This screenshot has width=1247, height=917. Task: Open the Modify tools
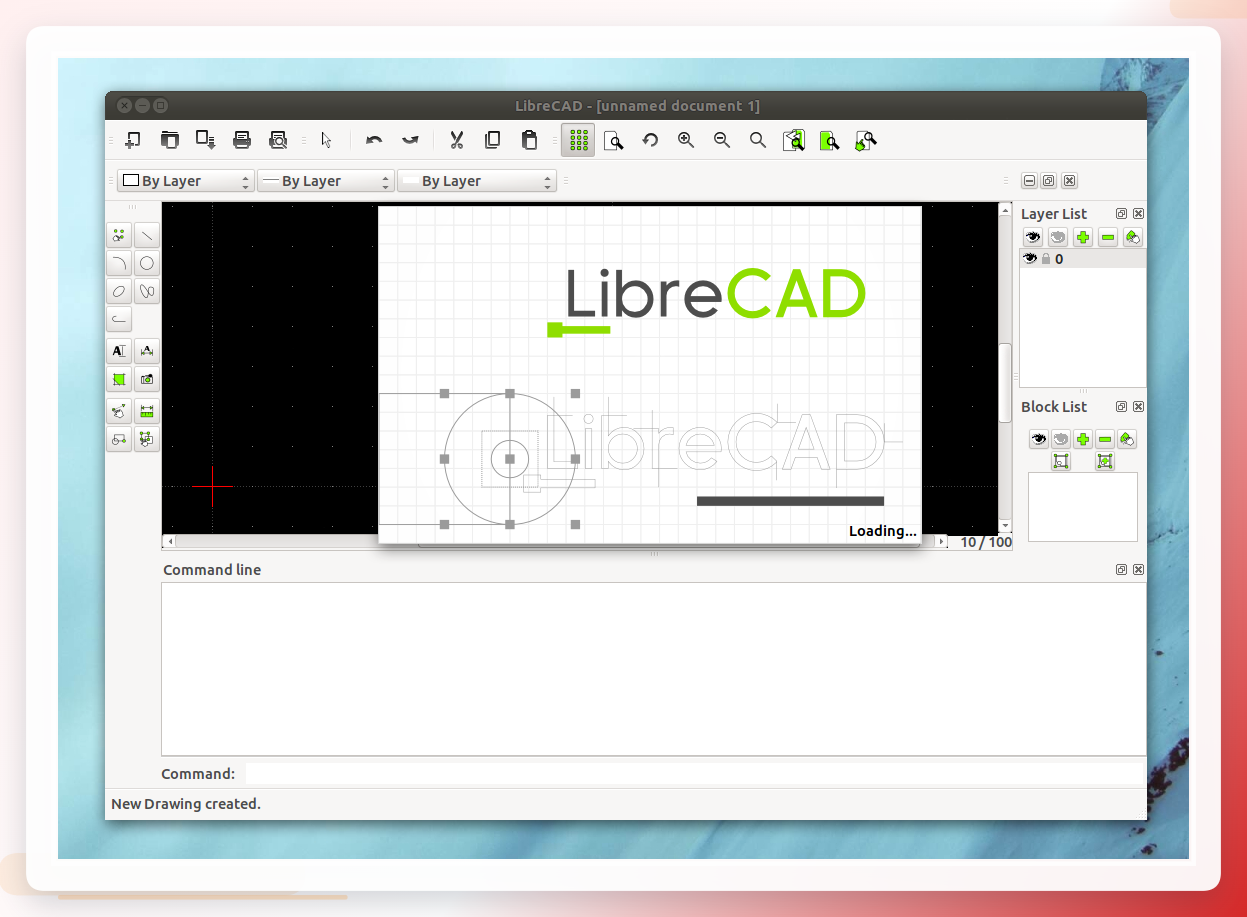tap(119, 411)
